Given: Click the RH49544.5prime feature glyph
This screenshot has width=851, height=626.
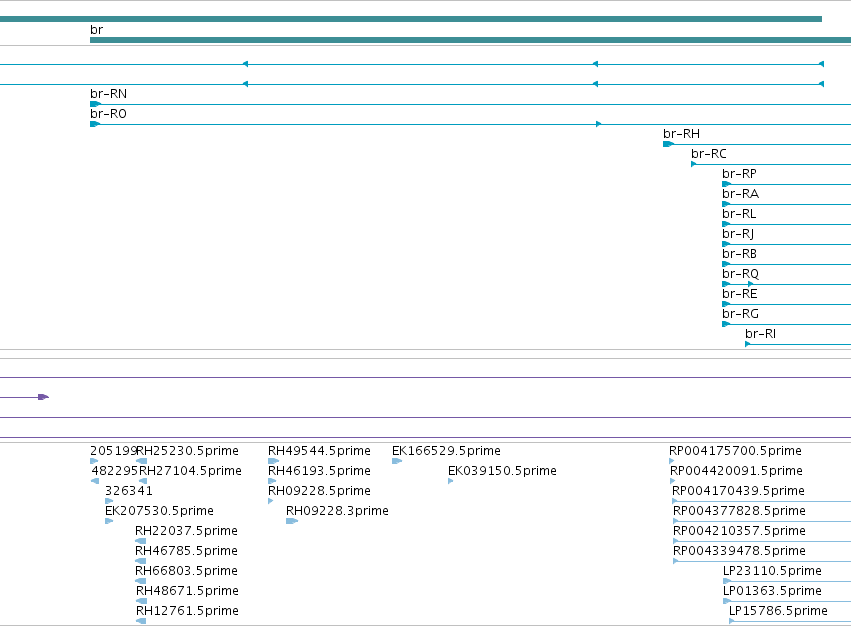Looking at the screenshot, I should (274, 461).
